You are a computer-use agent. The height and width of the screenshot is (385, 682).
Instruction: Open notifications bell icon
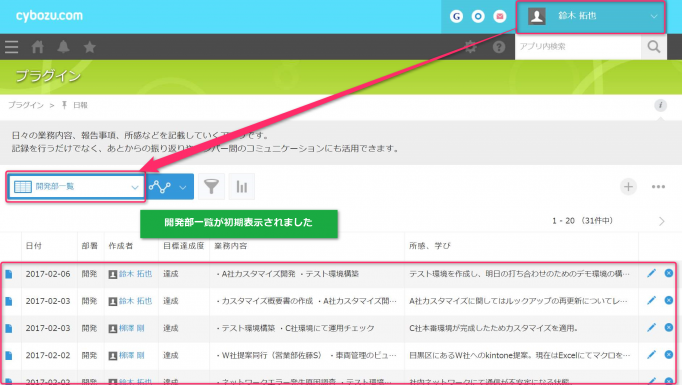point(64,47)
